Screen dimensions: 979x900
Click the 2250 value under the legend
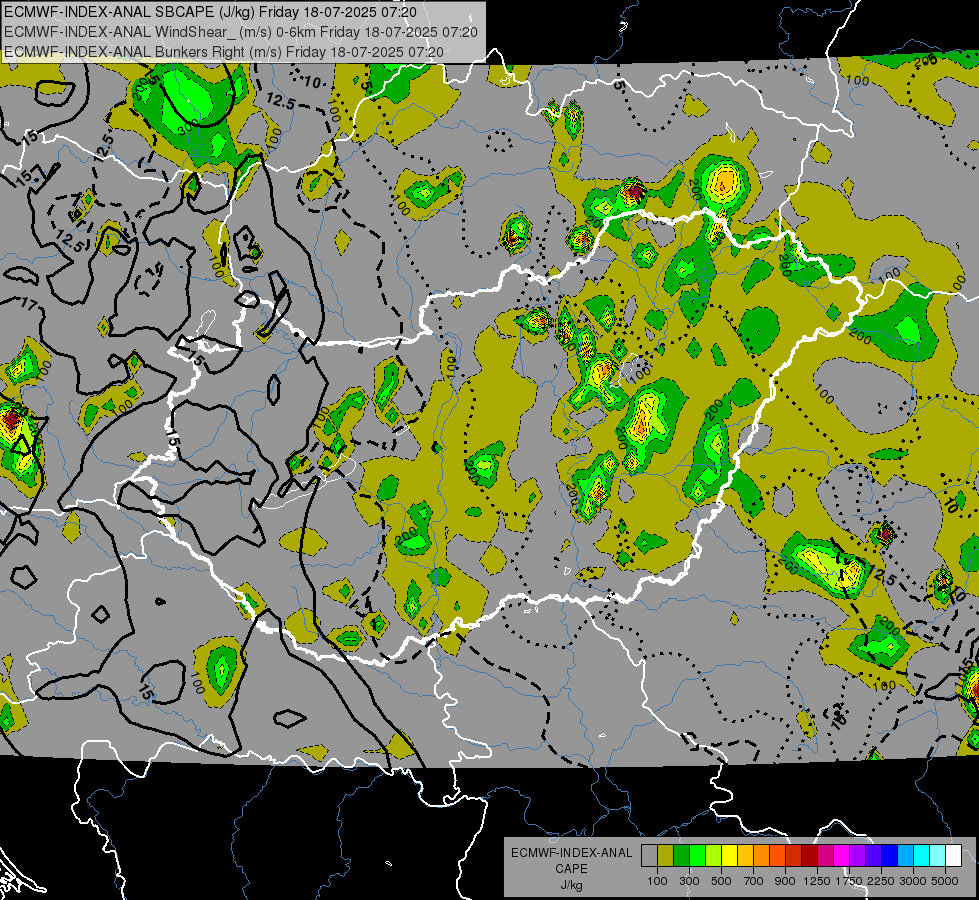pos(882,881)
